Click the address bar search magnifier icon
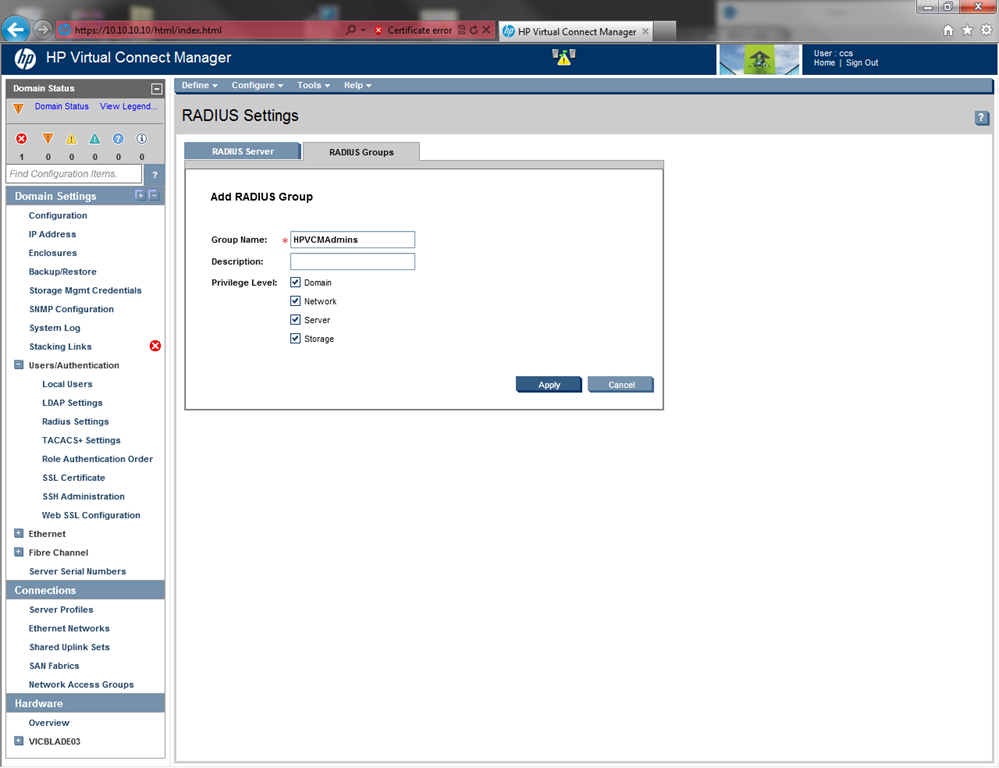 pos(350,30)
